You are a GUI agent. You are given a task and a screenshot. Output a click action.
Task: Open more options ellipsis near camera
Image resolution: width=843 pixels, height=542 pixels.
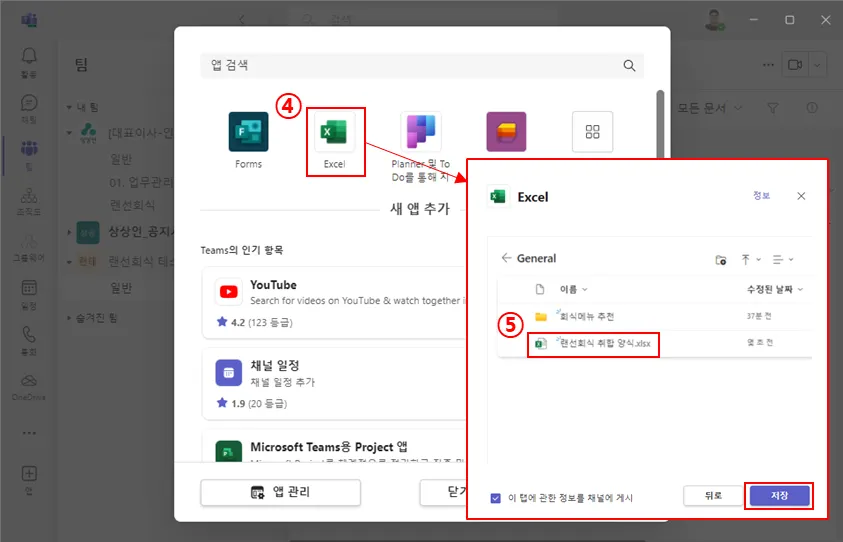coord(768,65)
